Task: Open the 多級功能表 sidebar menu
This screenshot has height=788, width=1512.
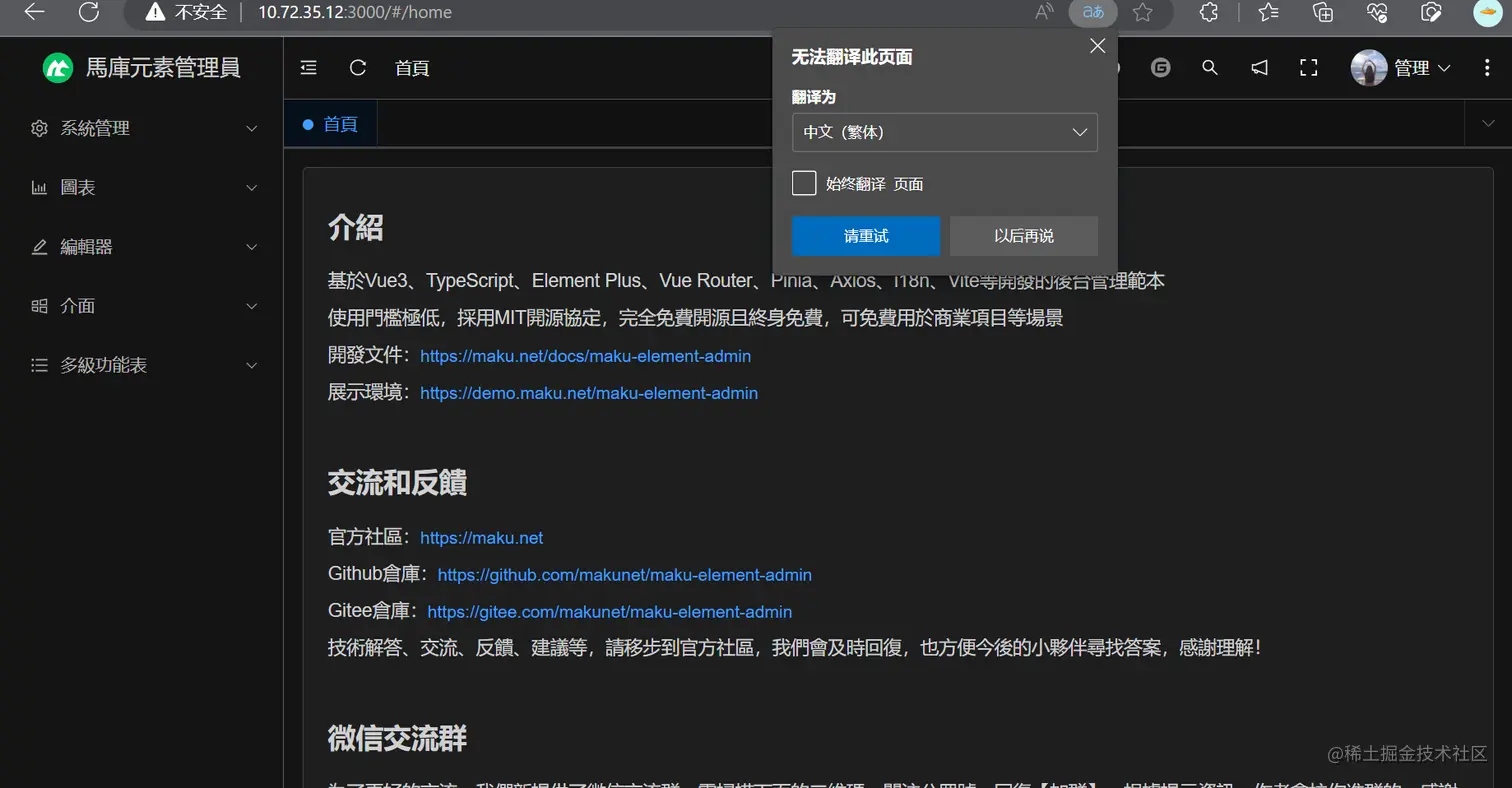Action: (142, 365)
